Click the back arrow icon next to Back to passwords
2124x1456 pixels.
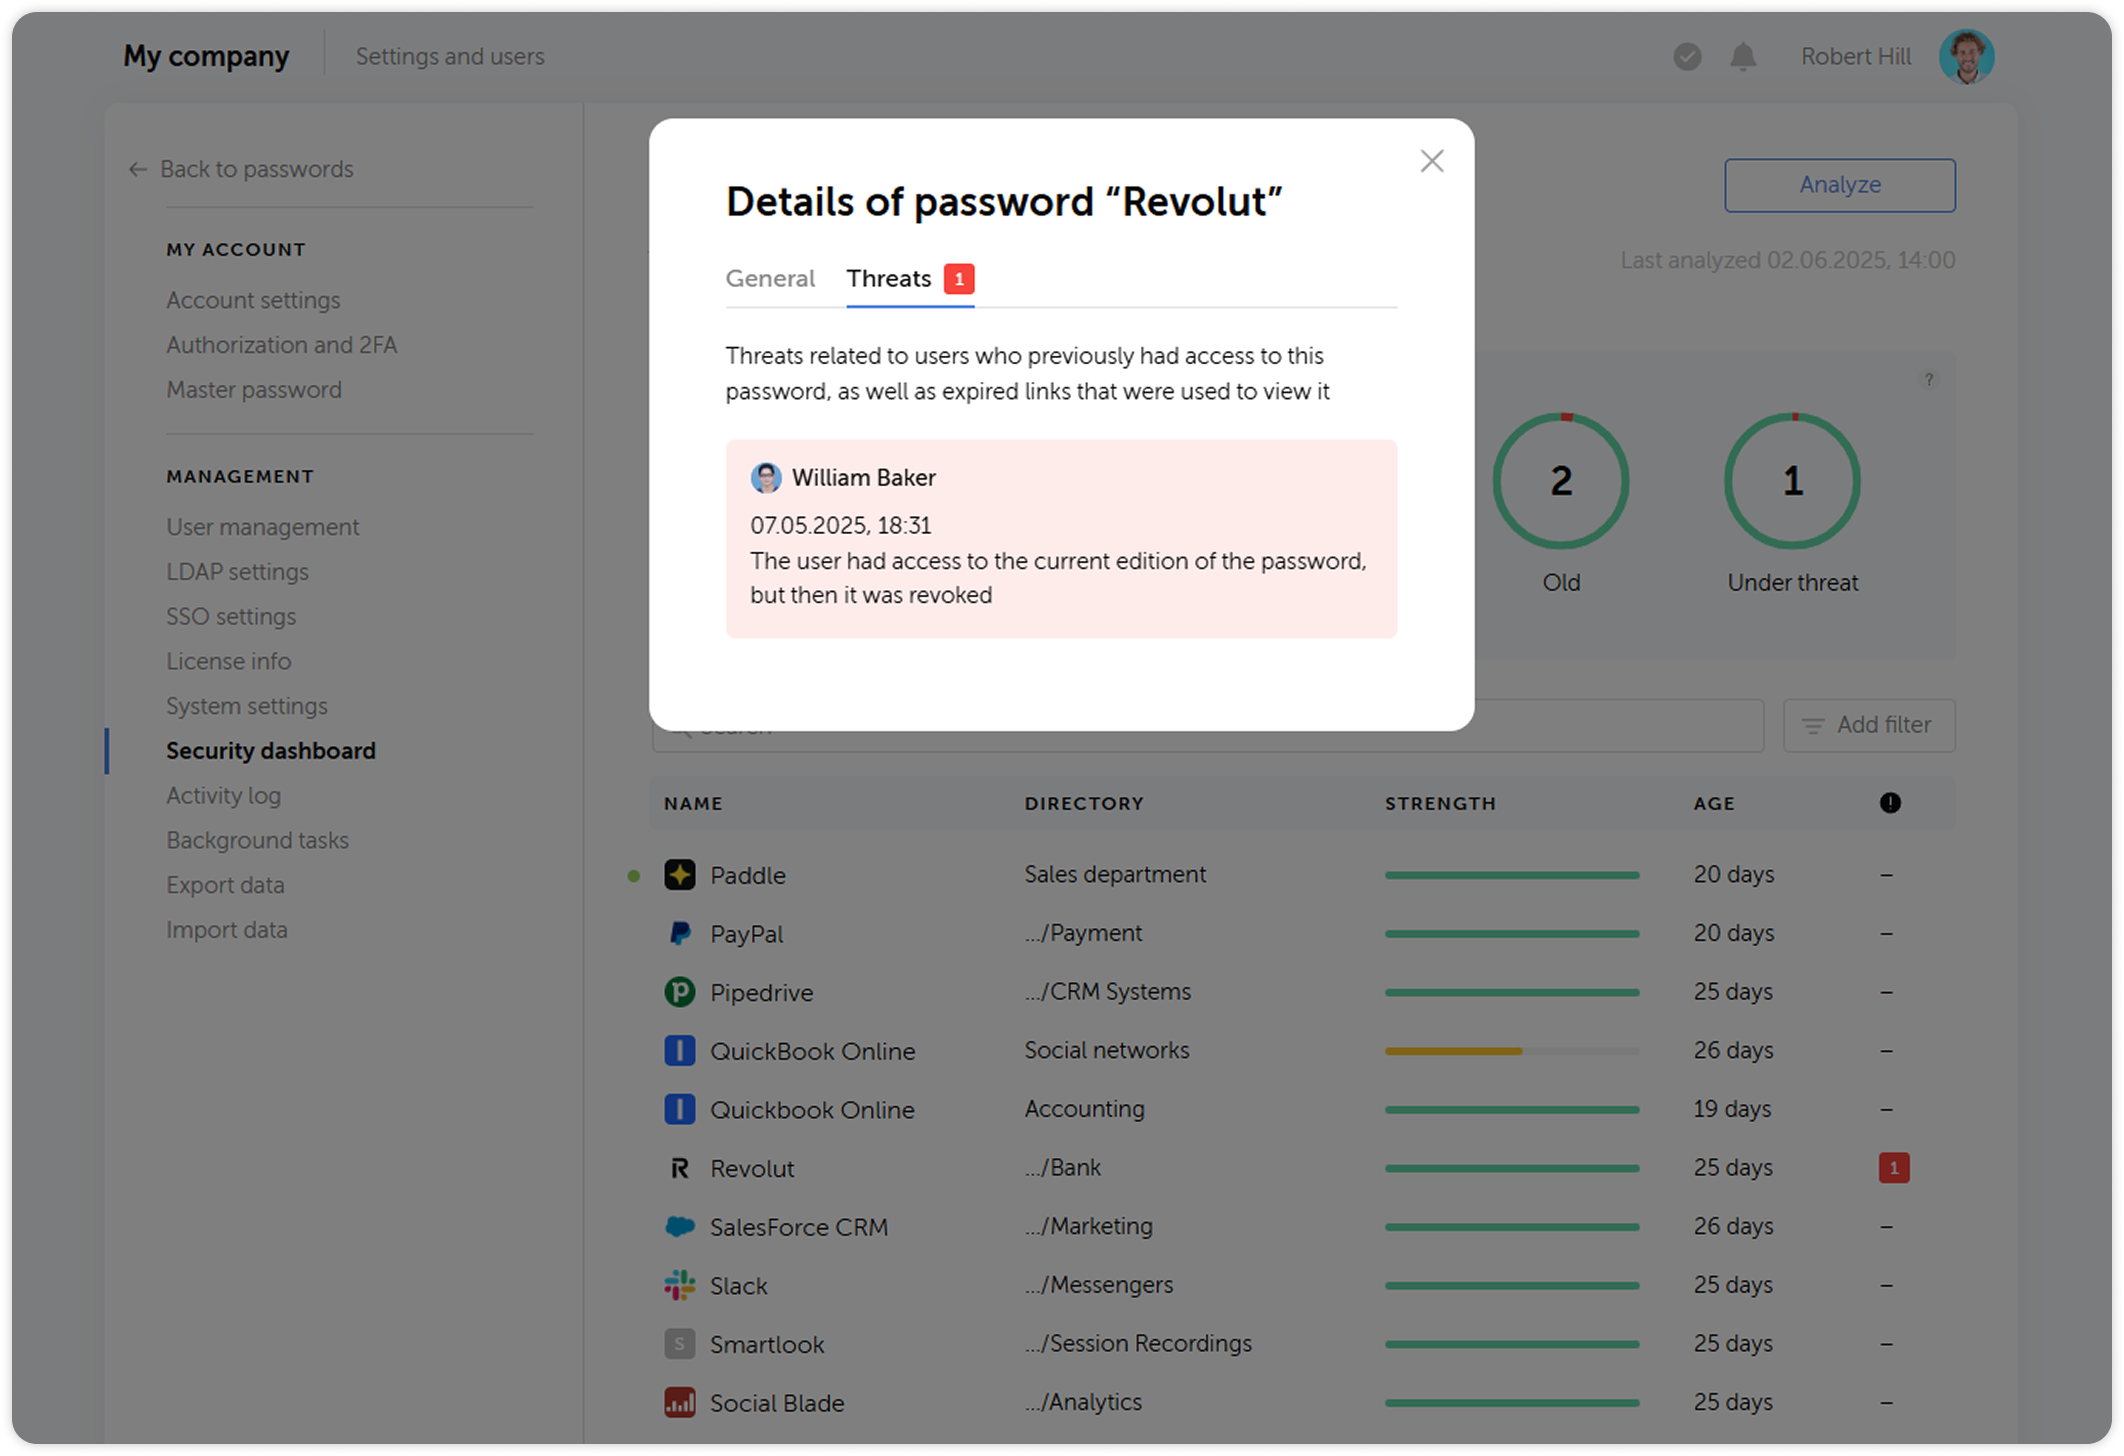pyautogui.click(x=138, y=169)
